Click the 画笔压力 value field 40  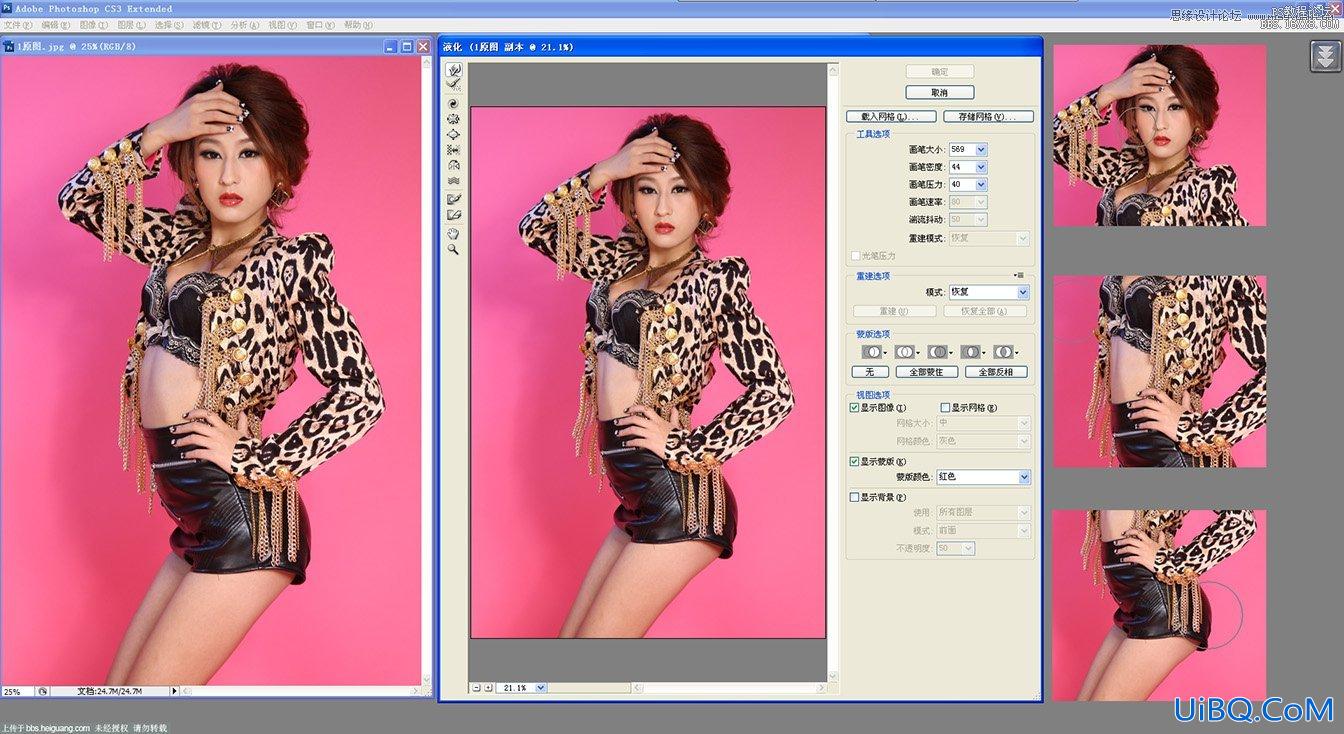point(961,185)
